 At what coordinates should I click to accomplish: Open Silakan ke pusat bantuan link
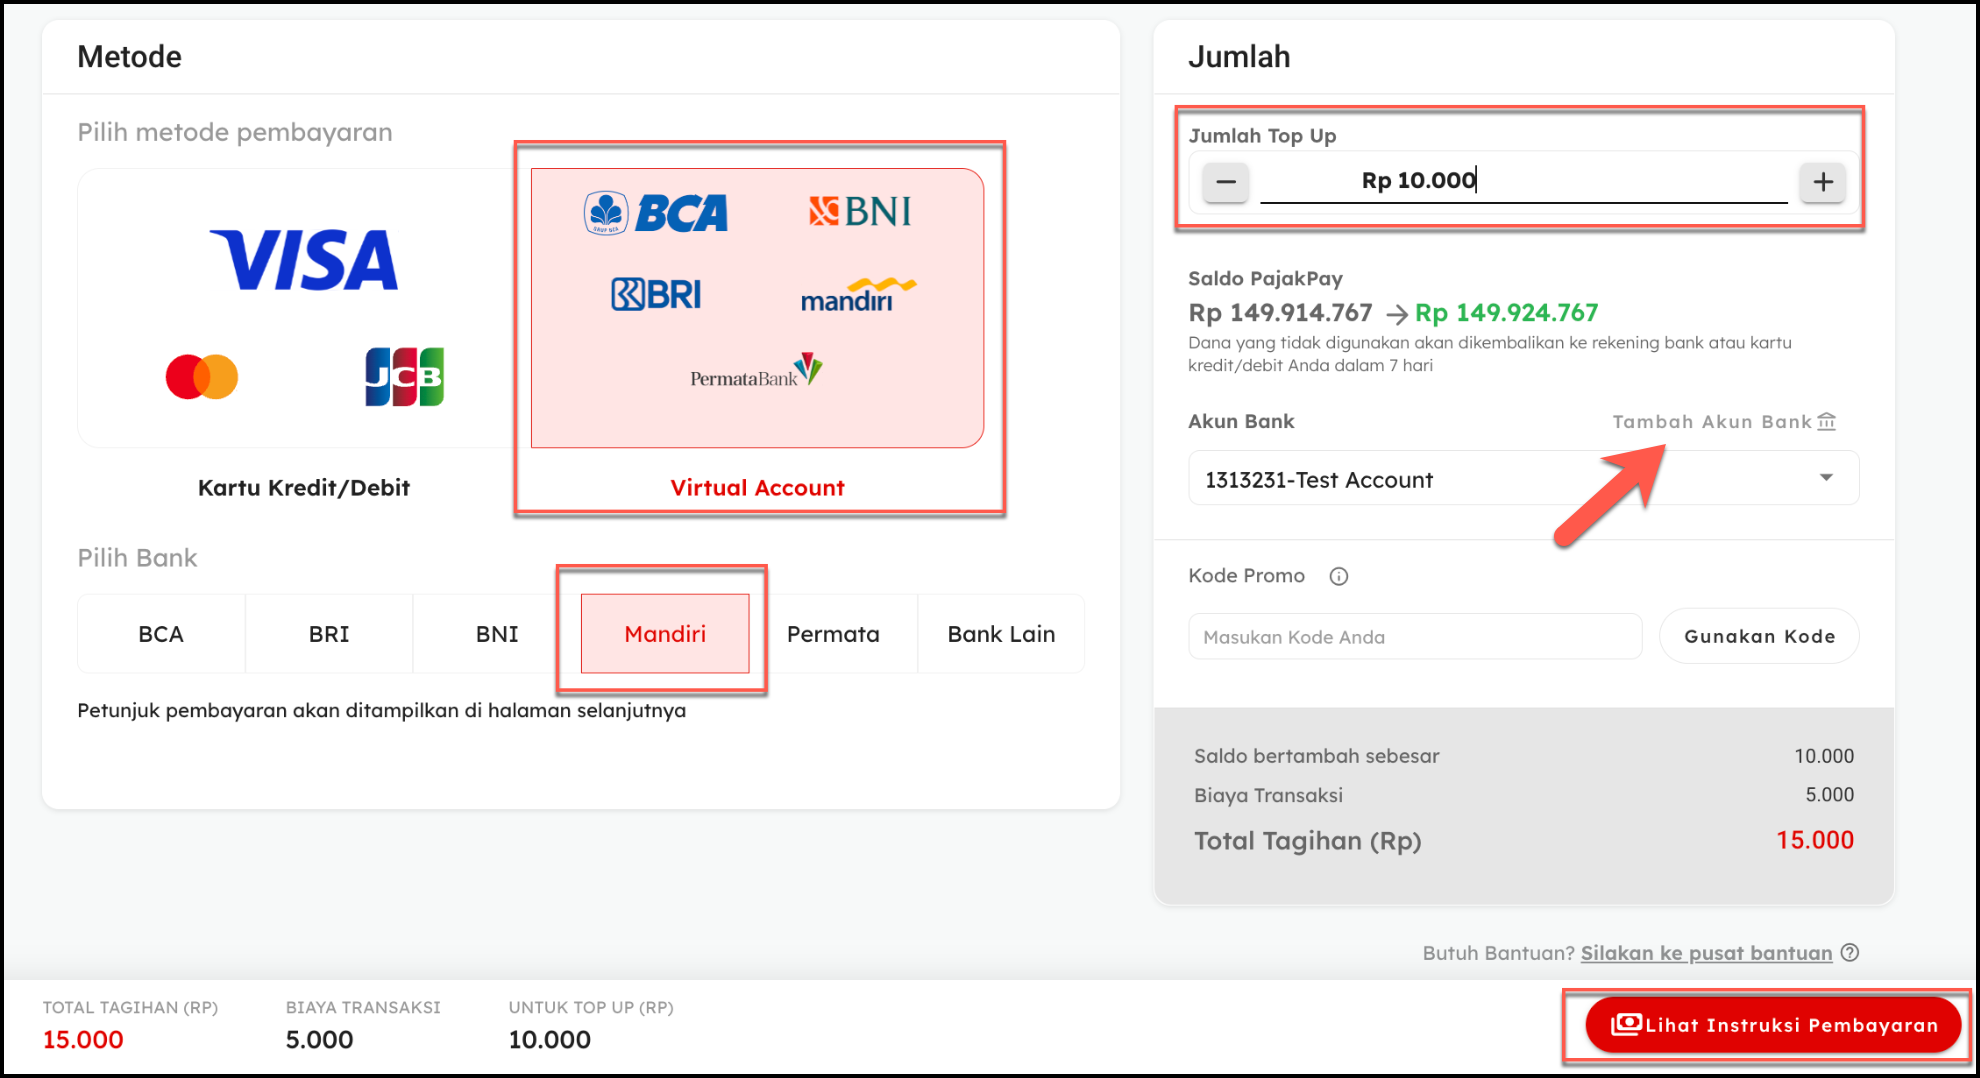click(1706, 953)
